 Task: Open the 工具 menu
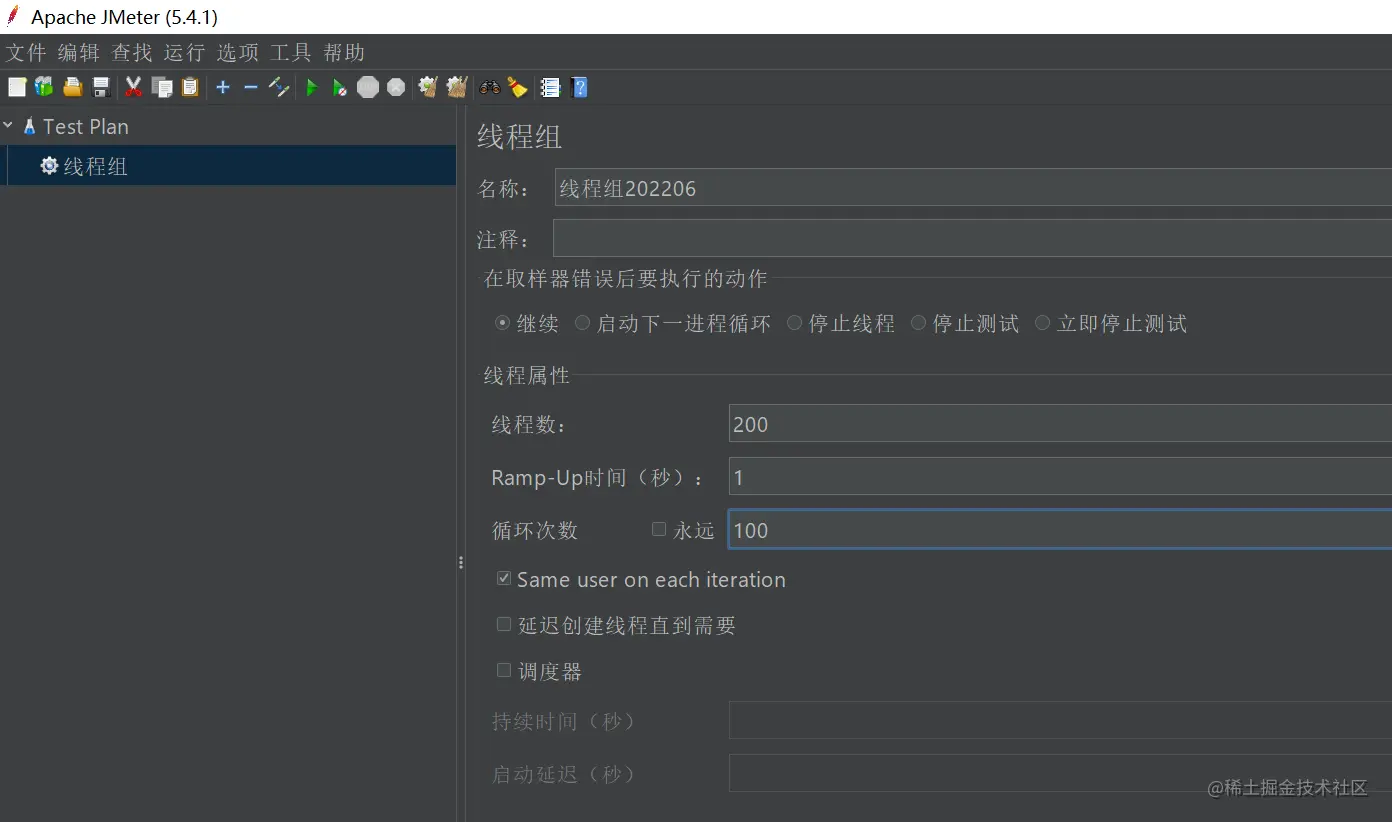[x=291, y=52]
